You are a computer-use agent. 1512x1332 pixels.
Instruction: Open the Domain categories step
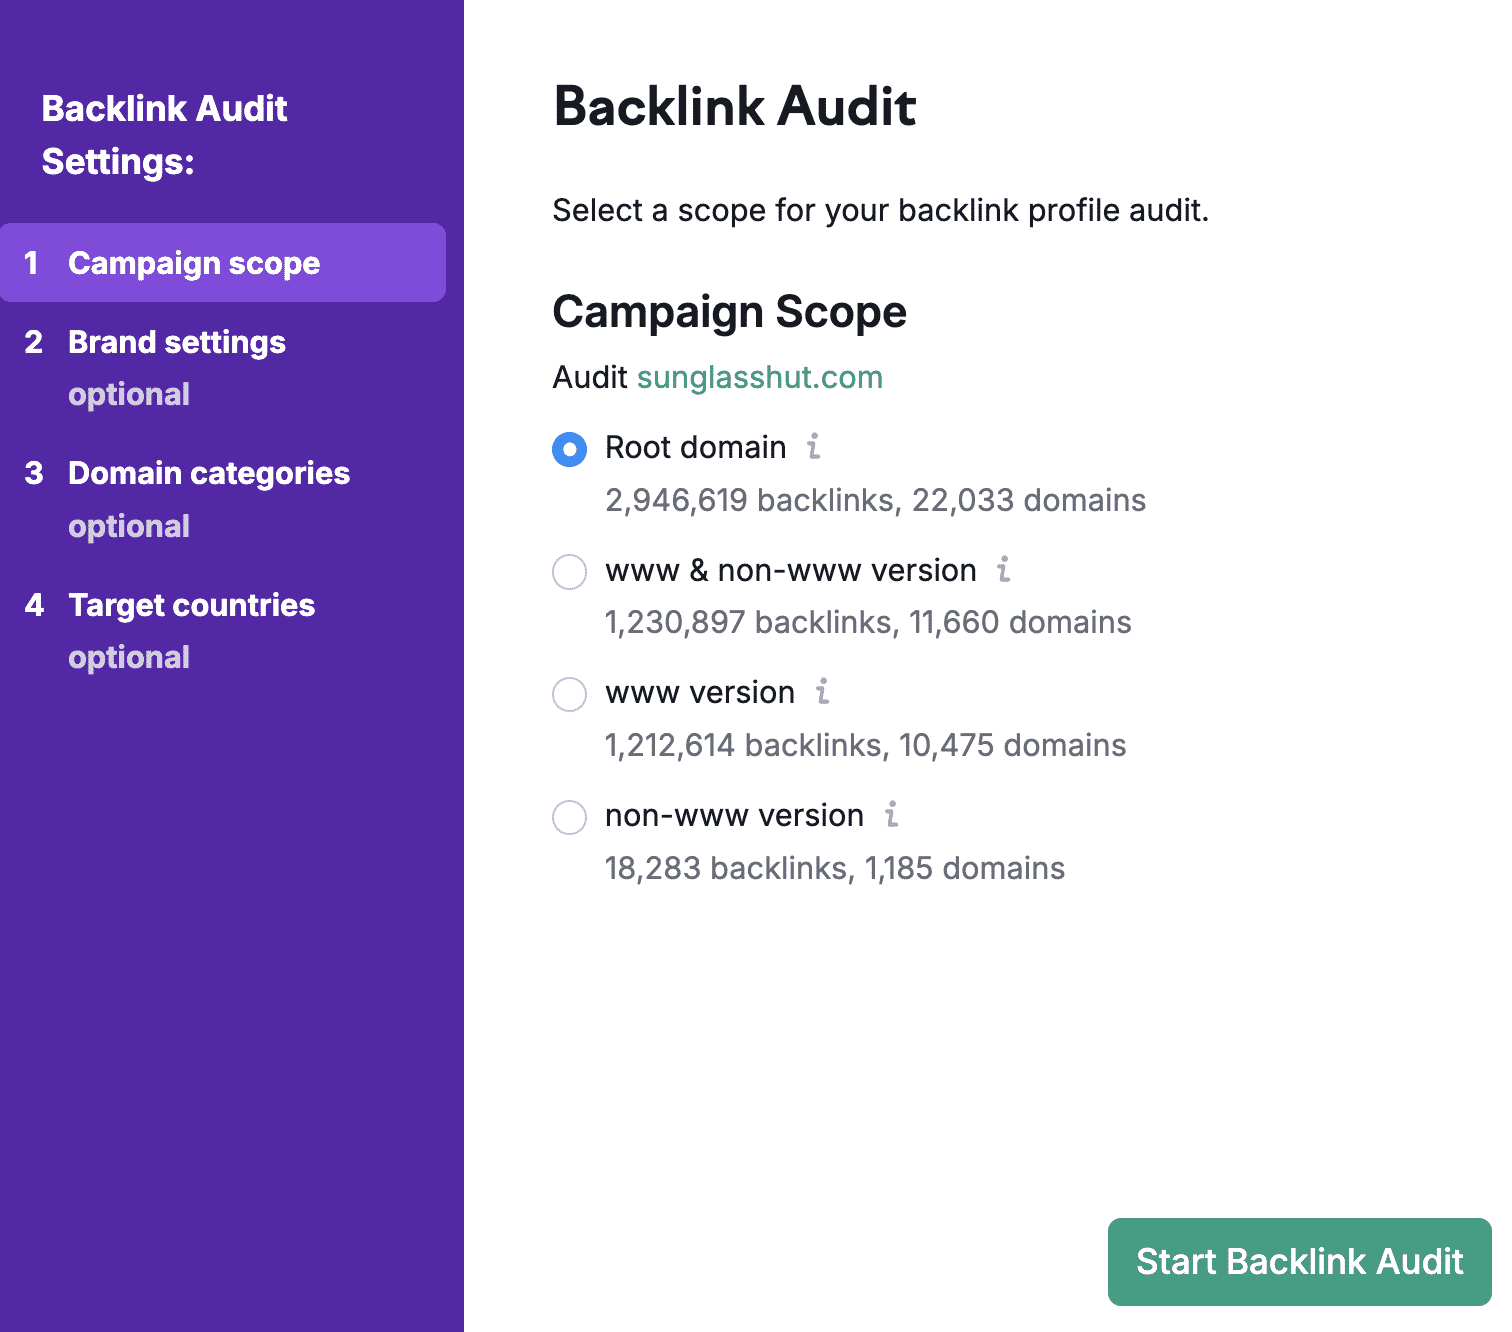pyautogui.click(x=208, y=473)
